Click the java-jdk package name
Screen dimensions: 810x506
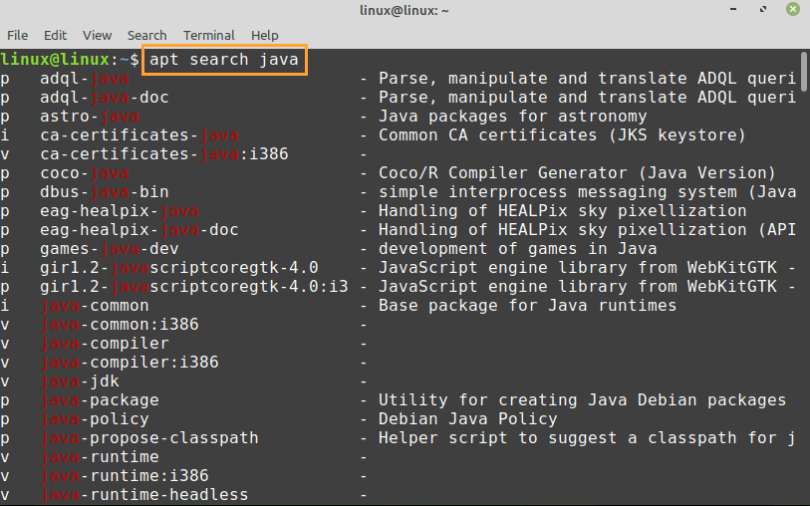click(80, 381)
